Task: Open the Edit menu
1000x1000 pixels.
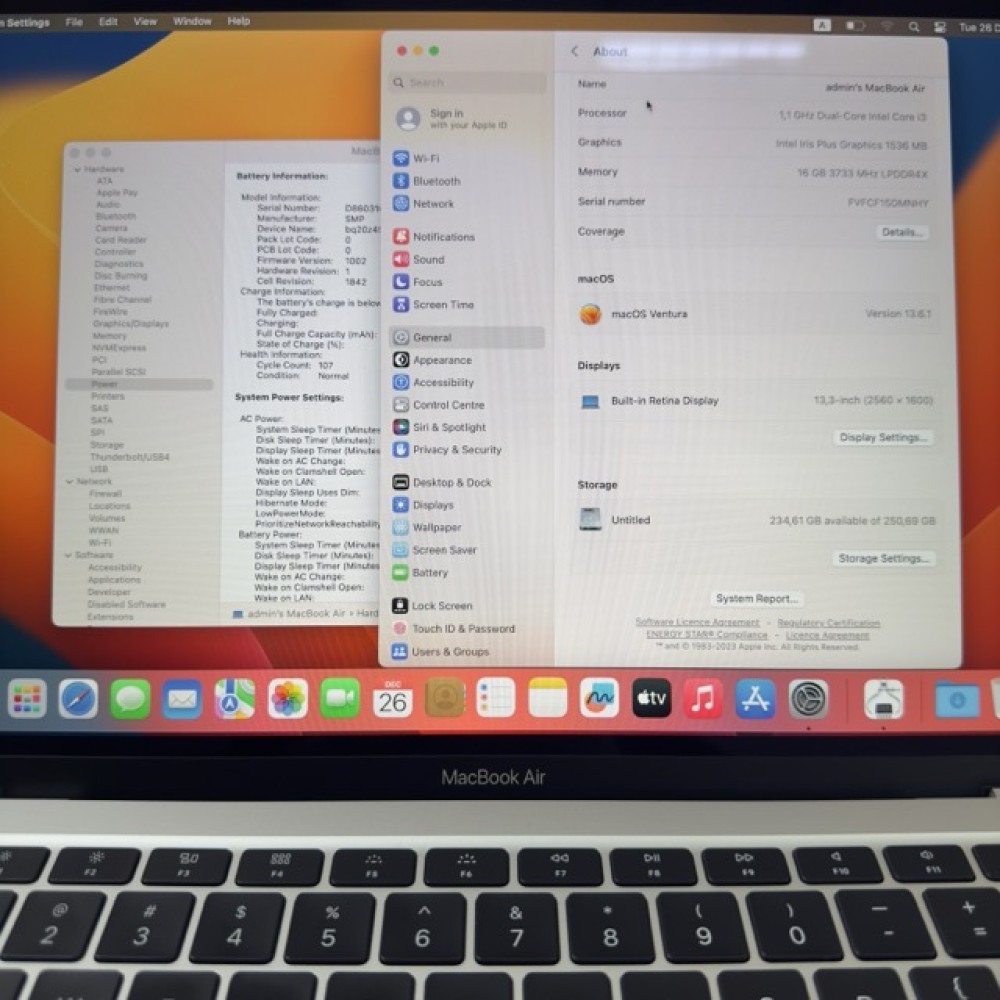Action: (x=108, y=21)
